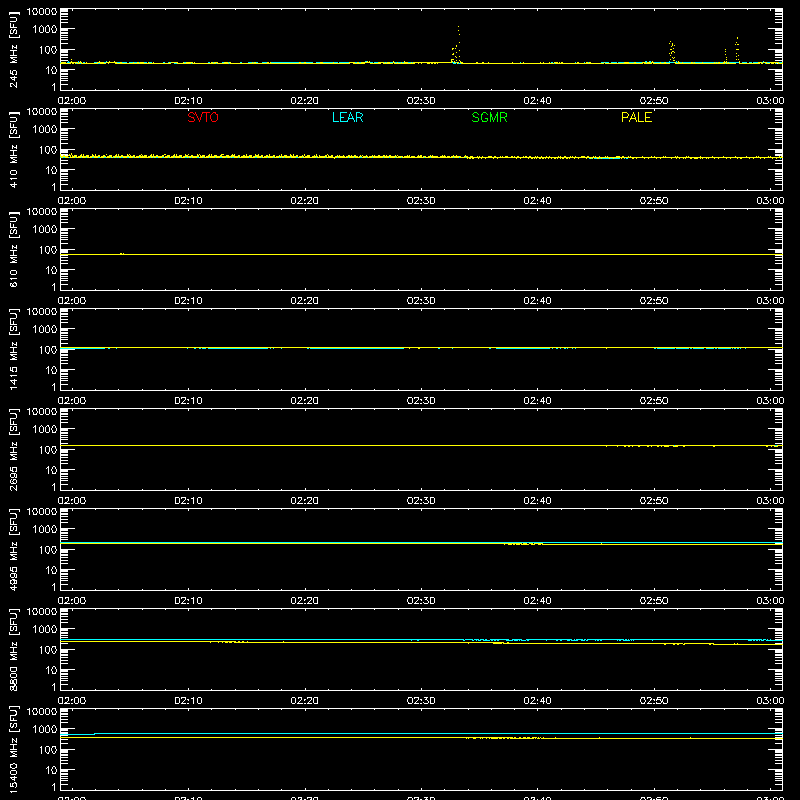The height and width of the screenshot is (800, 800).
Task: Click the 02:30 time label under the 245 MHz plot
Action: (x=421, y=101)
